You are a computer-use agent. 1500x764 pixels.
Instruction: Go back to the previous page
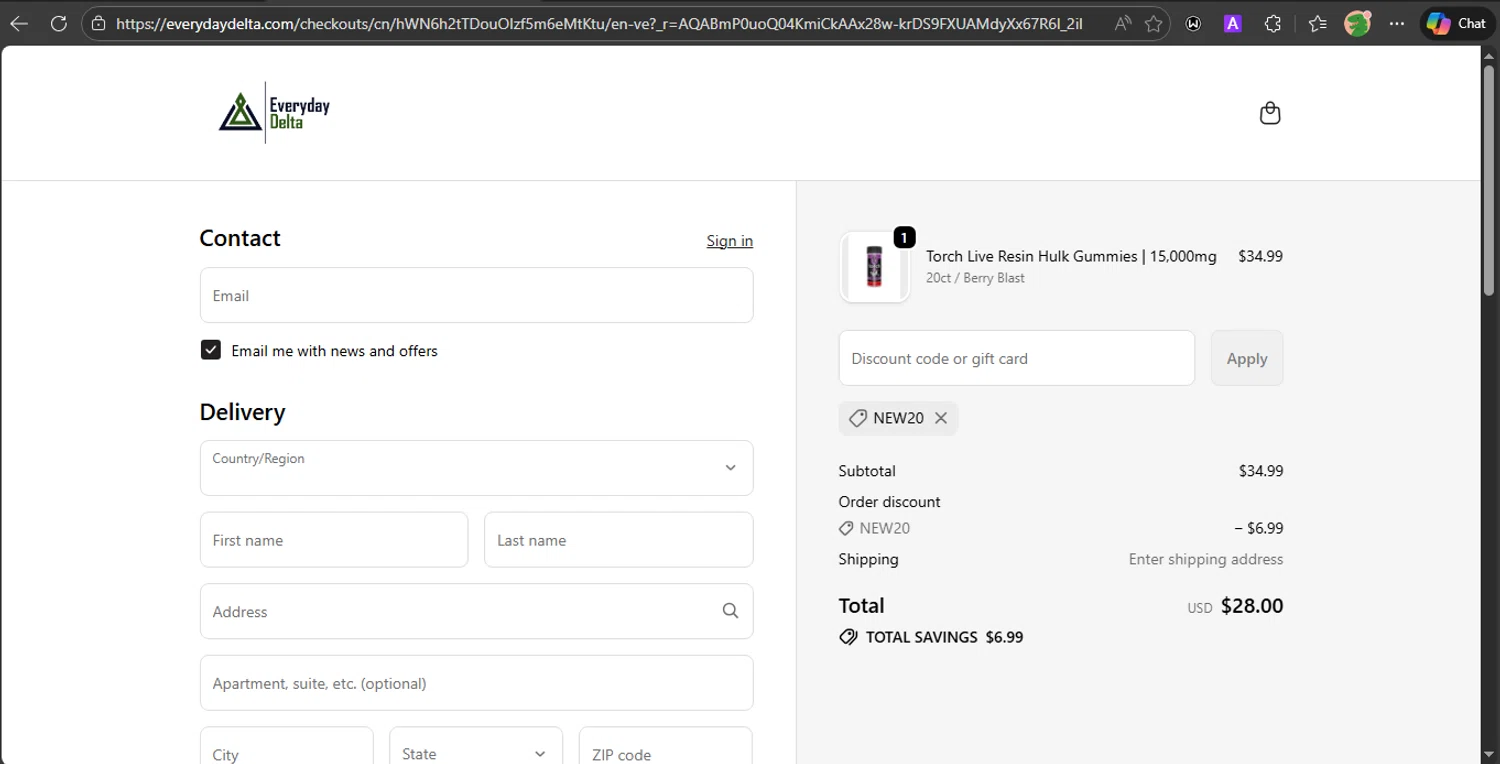click(x=19, y=23)
